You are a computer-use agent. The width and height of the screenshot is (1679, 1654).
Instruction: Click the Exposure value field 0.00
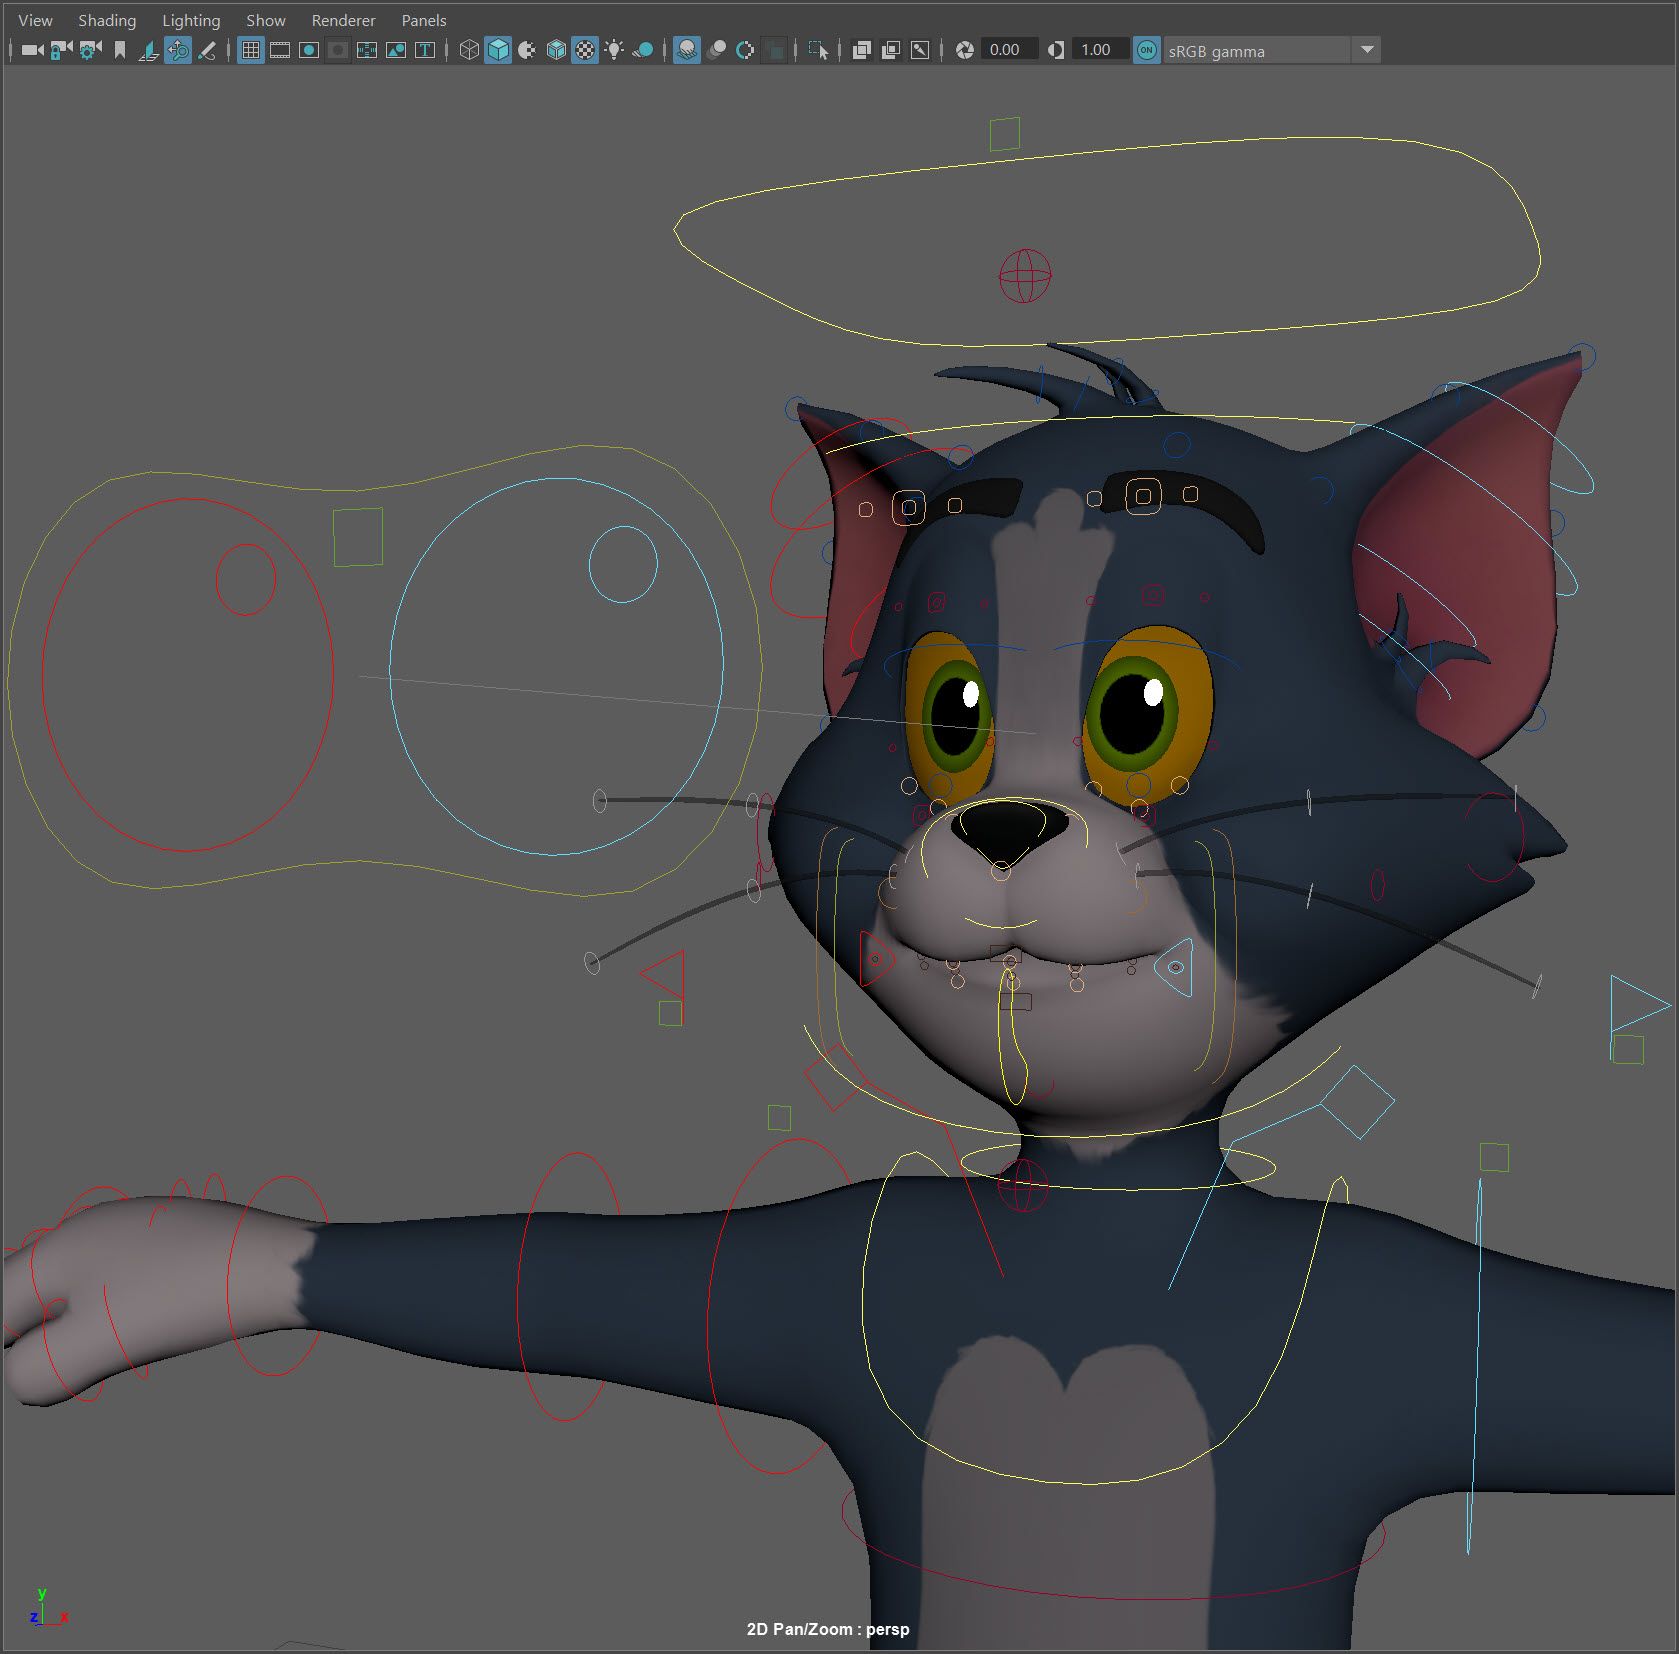click(1008, 50)
